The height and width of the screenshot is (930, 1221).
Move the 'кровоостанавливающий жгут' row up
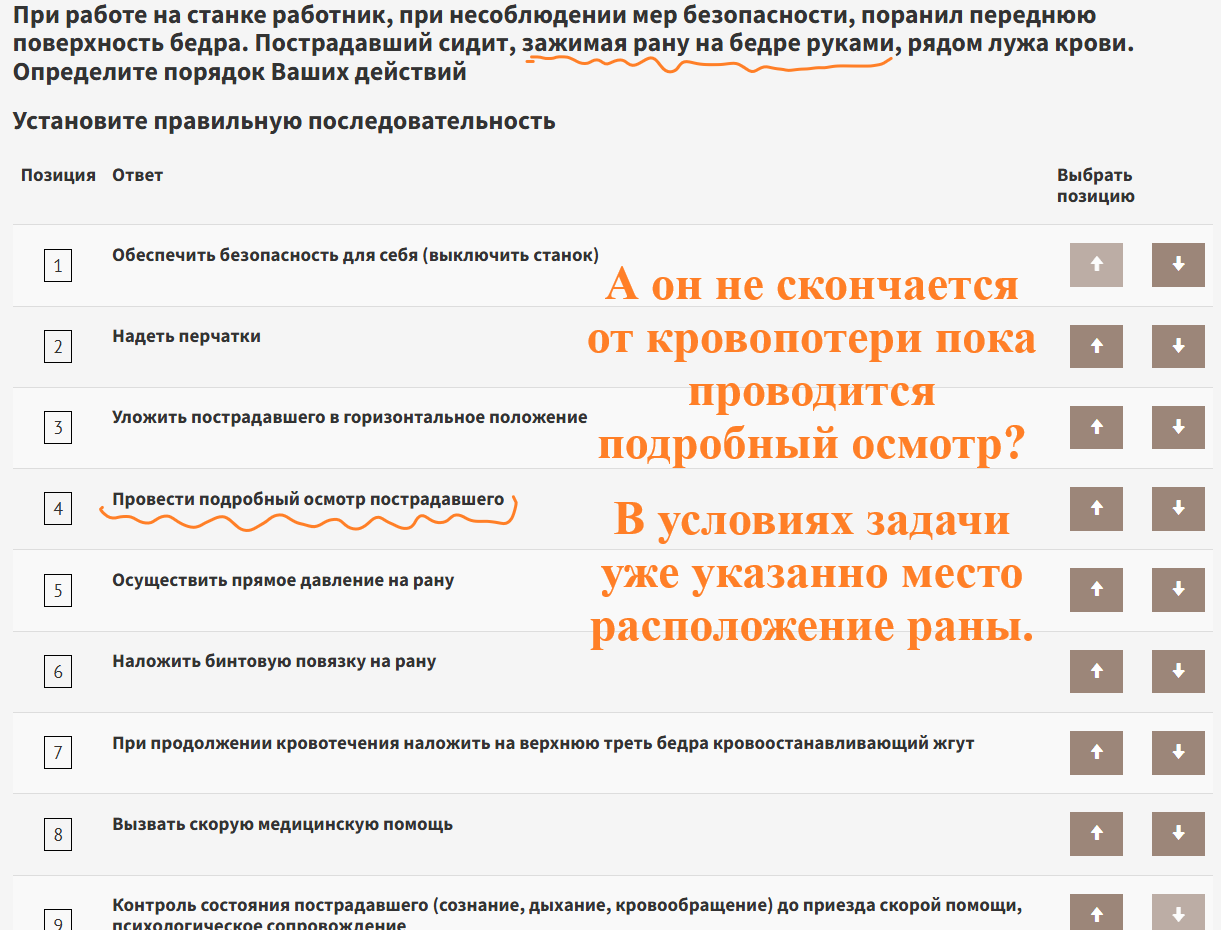[x=1096, y=752]
